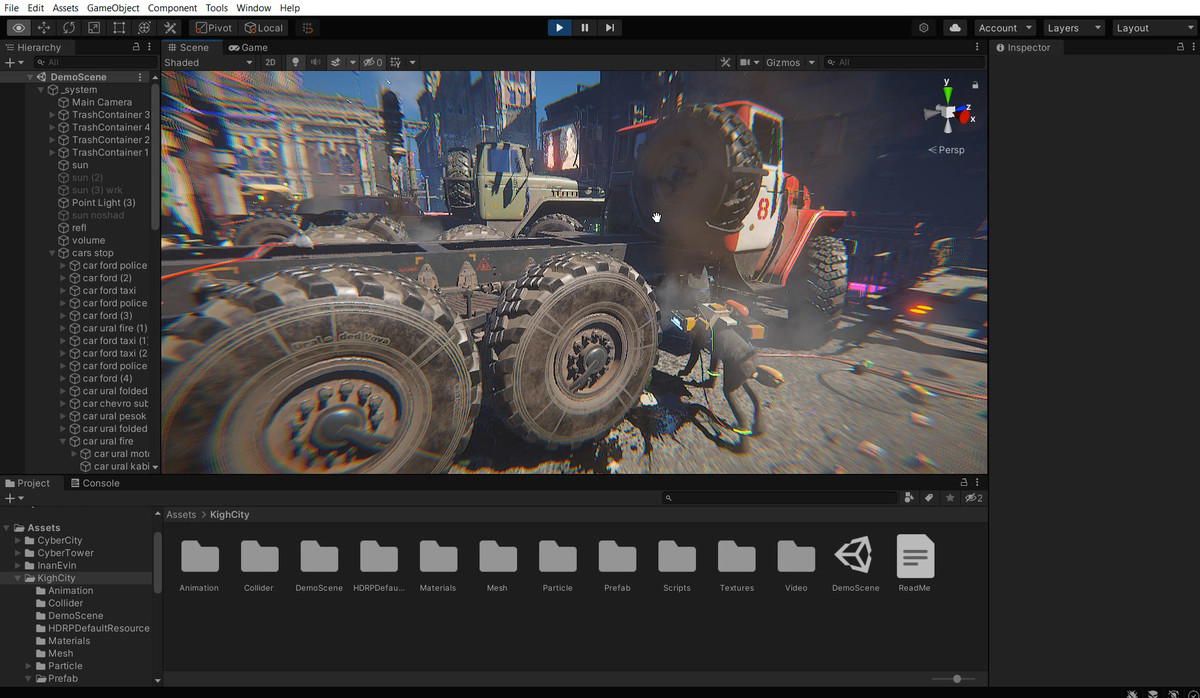Open the Scripts folder thumbnail
1200x698 pixels.
pos(677,556)
